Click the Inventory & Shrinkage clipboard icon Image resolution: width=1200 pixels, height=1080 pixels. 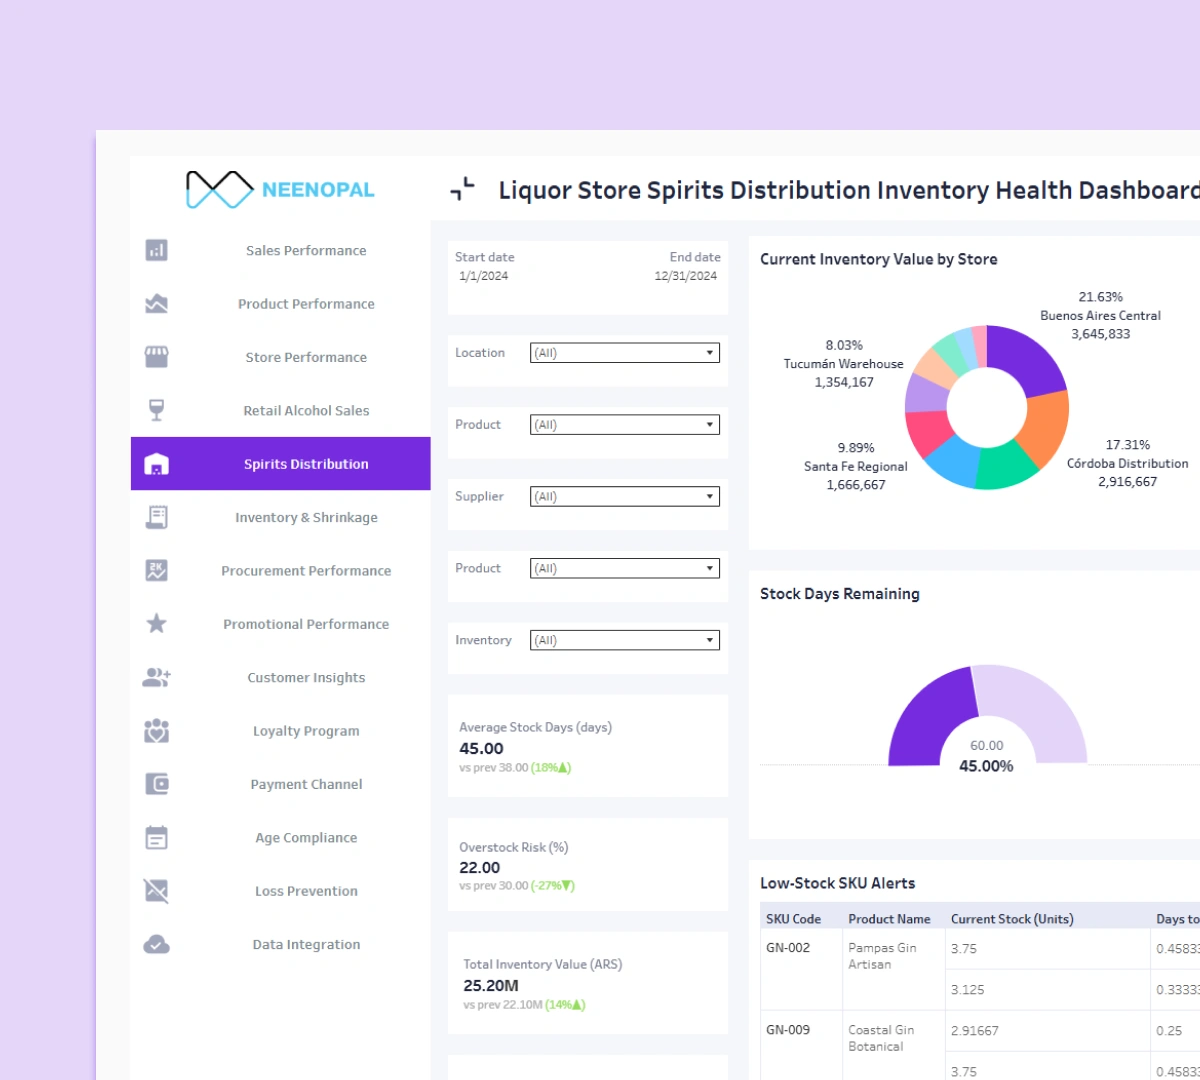point(155,517)
